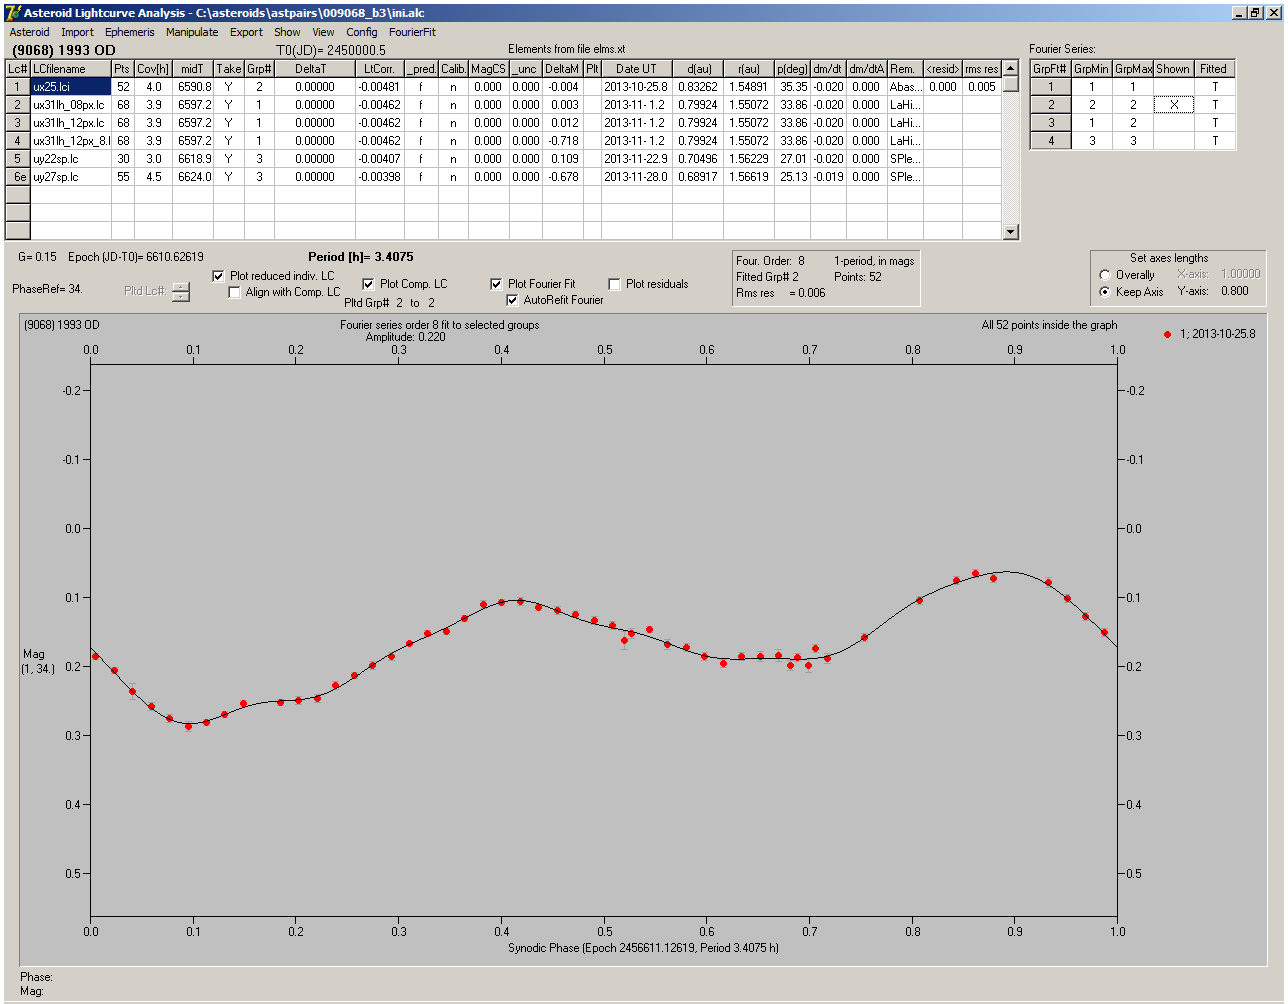Viewport: 1288px width, 1004px height.
Task: Select the Keep Axis radio button
Action: click(x=1105, y=292)
